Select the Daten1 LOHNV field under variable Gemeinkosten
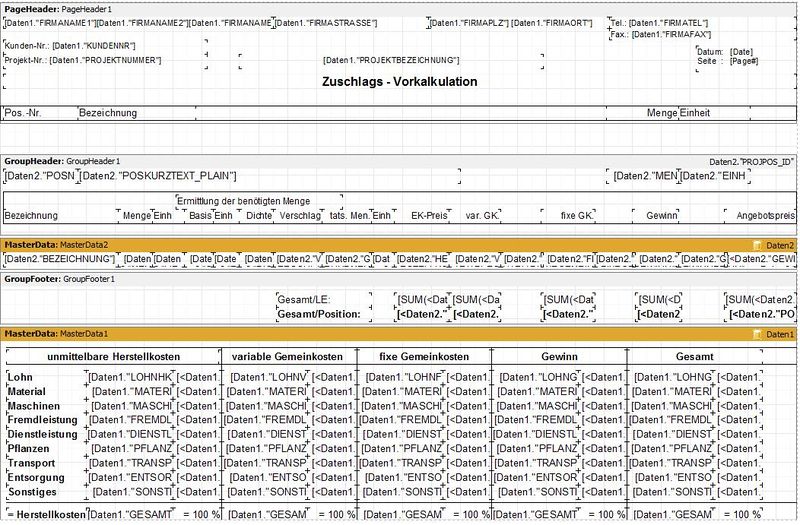The width and height of the screenshot is (800, 525). pyautogui.click(x=269, y=378)
